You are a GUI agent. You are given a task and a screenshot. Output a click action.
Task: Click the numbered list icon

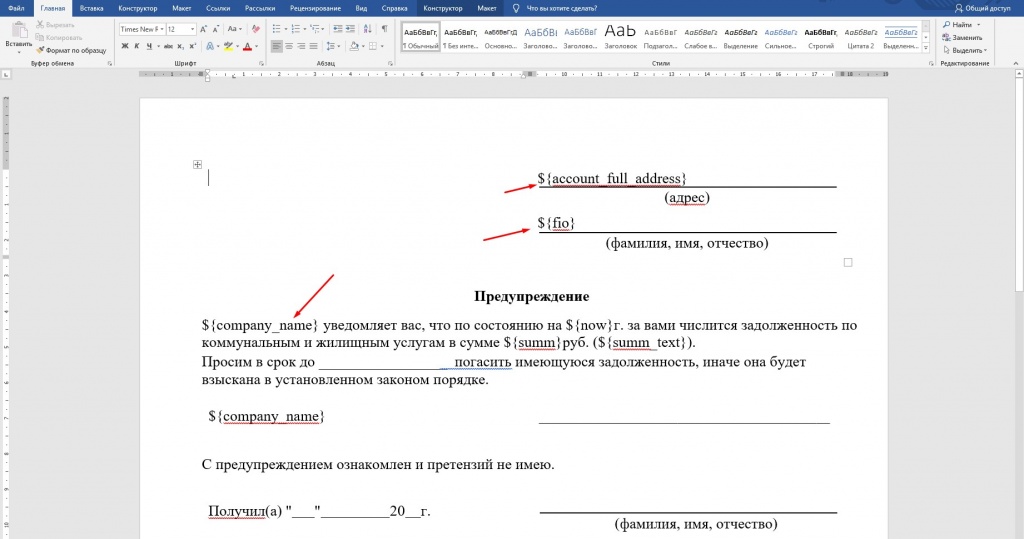pos(296,29)
